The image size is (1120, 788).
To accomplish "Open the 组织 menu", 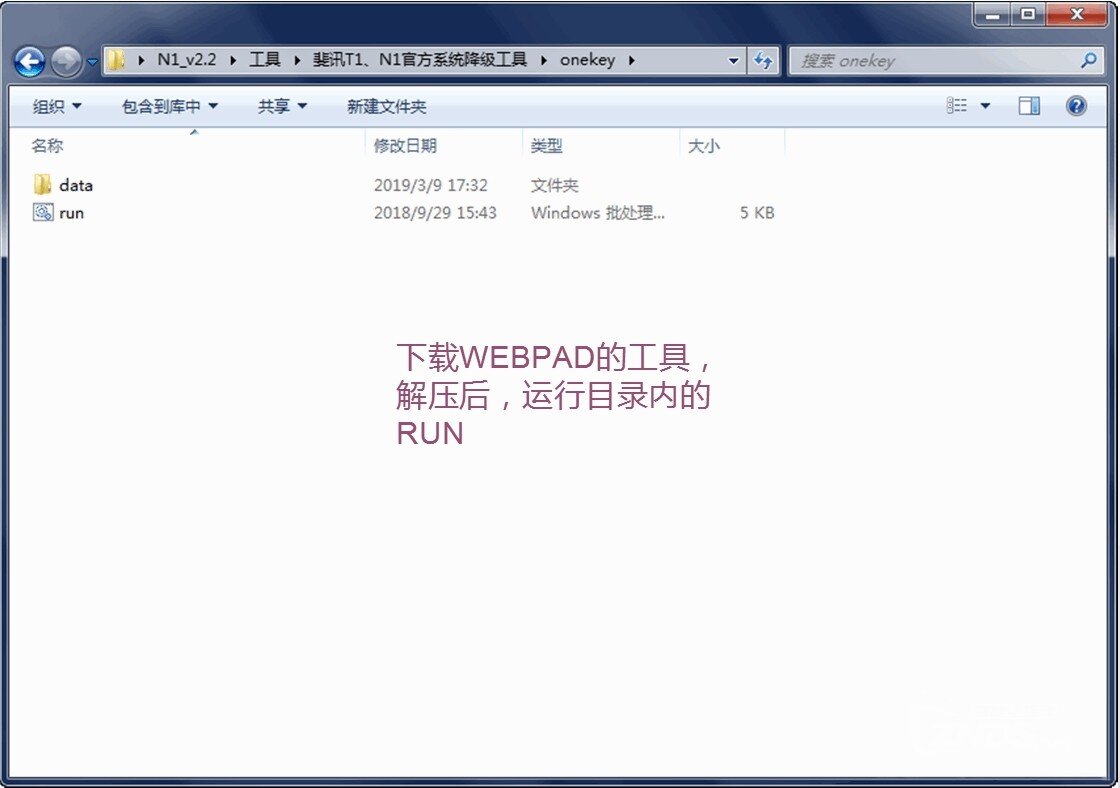I will point(57,106).
